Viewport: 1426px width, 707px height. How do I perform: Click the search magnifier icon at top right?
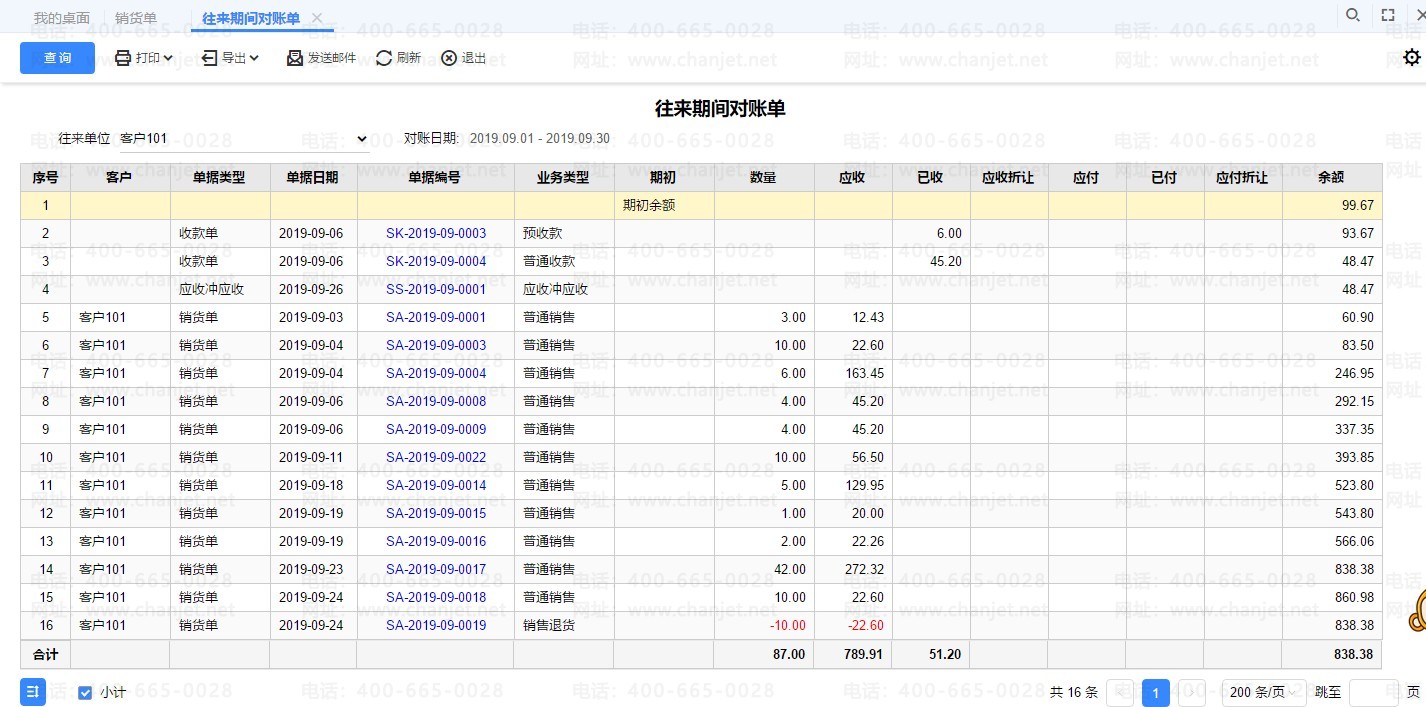pos(1352,15)
